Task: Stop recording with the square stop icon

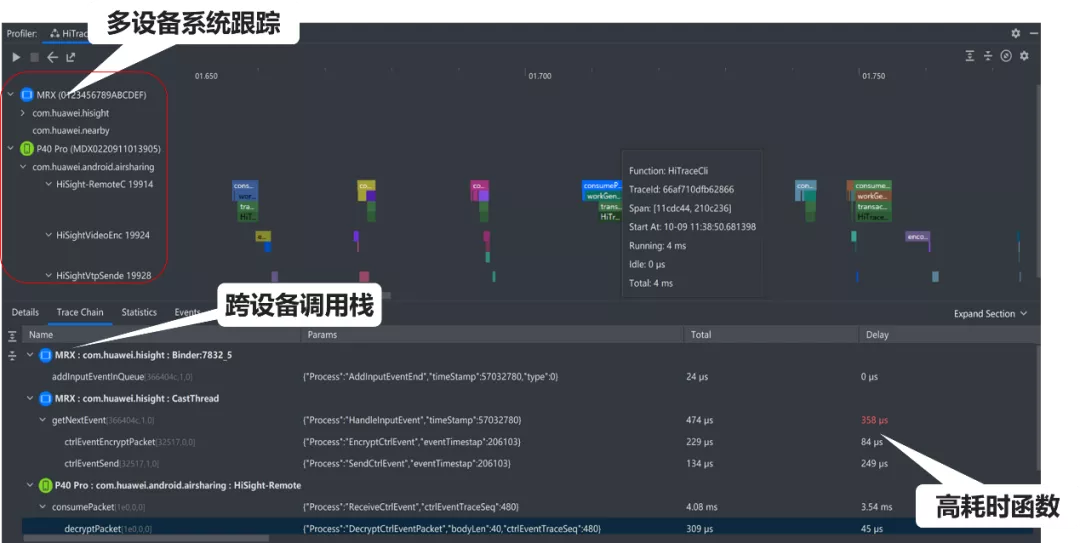Action: point(34,57)
